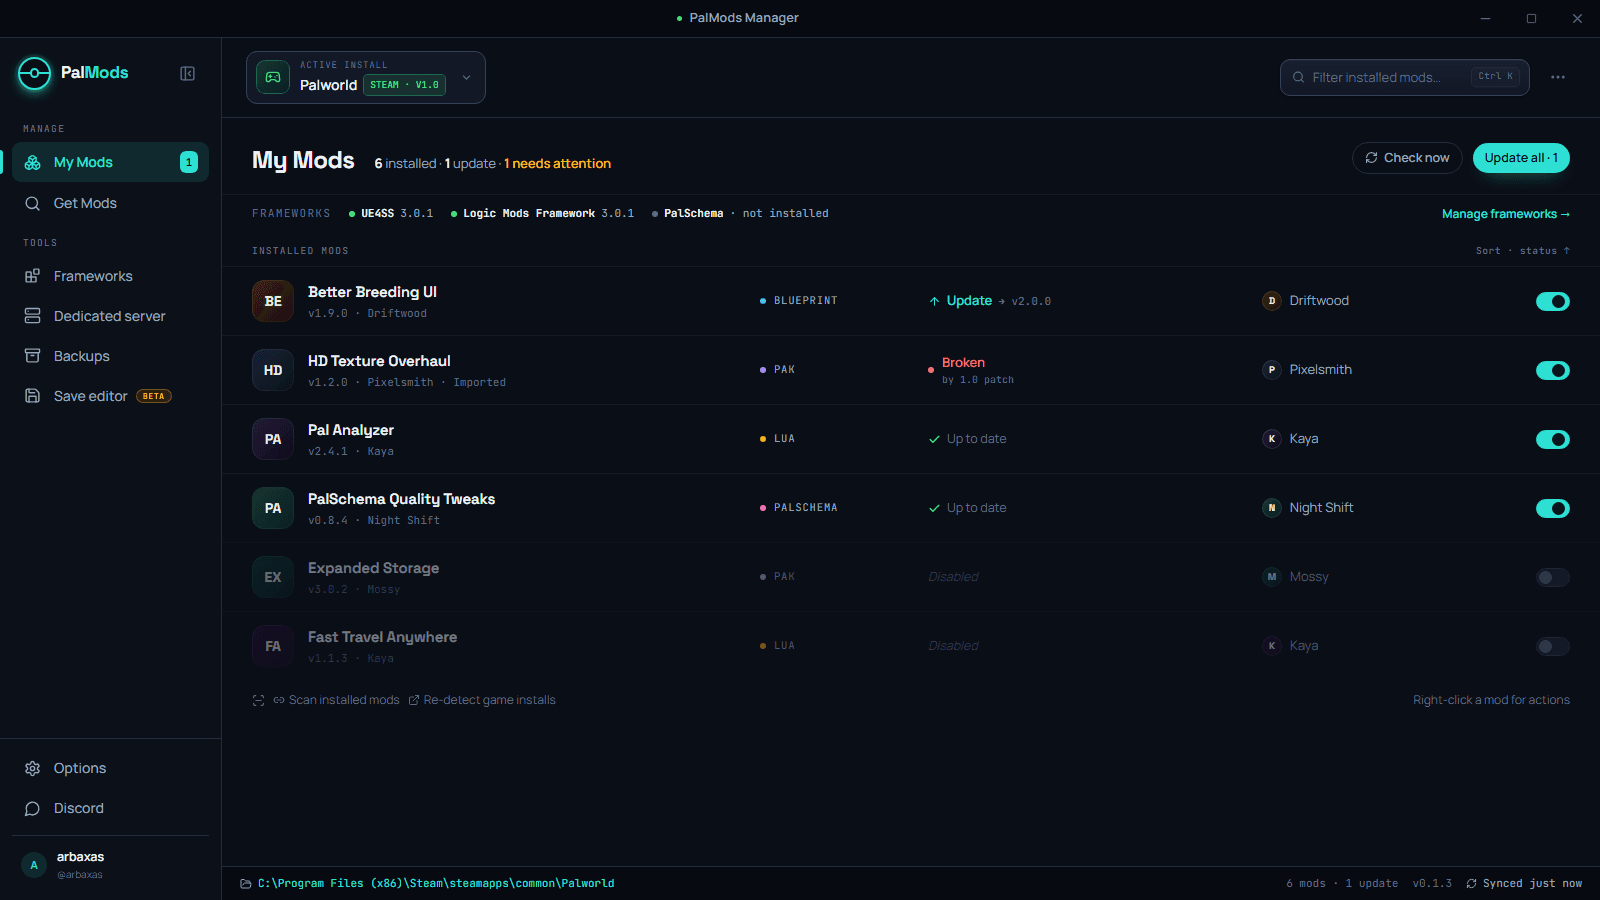Screen dimensions: 1600x900
Task: Select the Pal Analyzer mod name
Action: click(x=351, y=430)
